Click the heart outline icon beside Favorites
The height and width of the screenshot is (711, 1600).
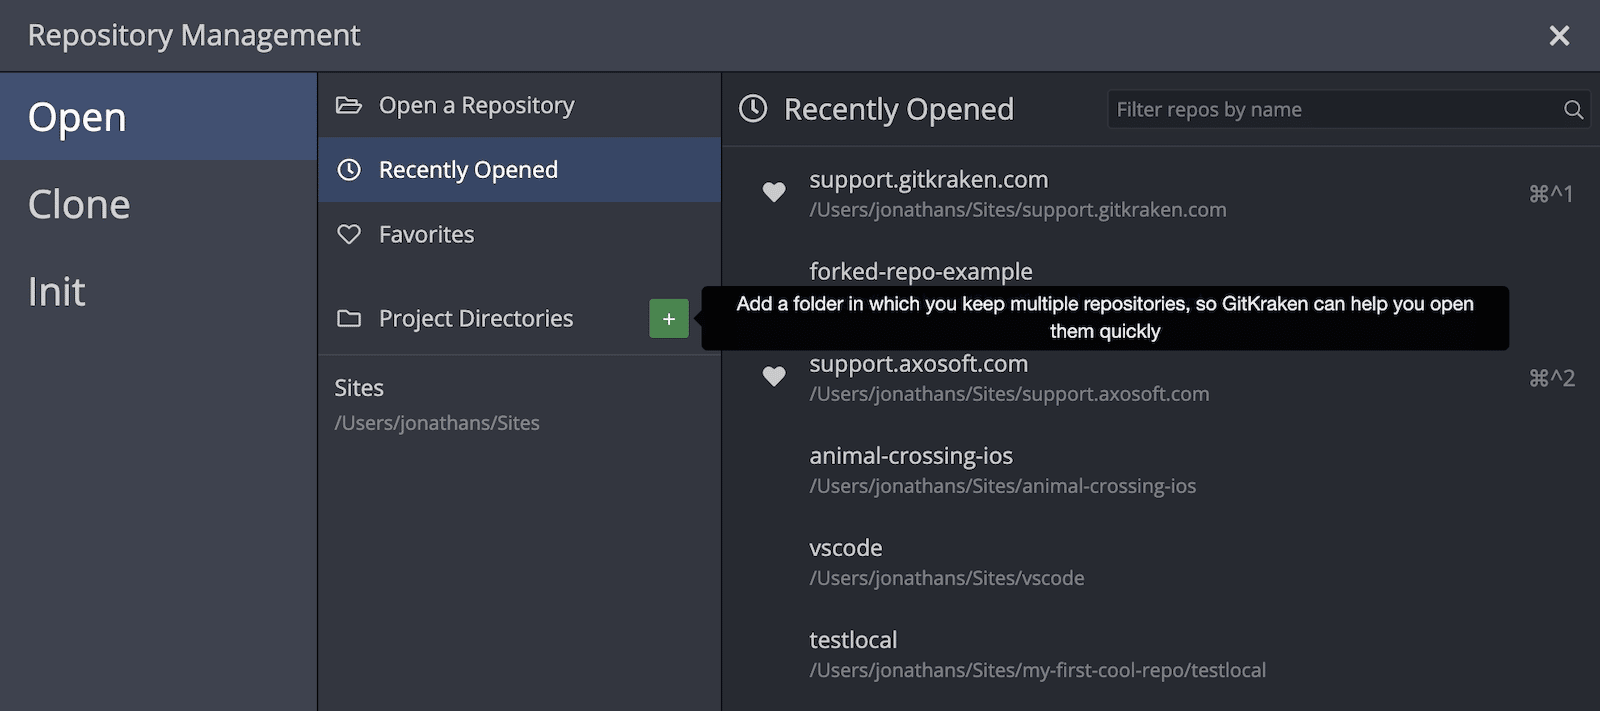click(x=348, y=234)
